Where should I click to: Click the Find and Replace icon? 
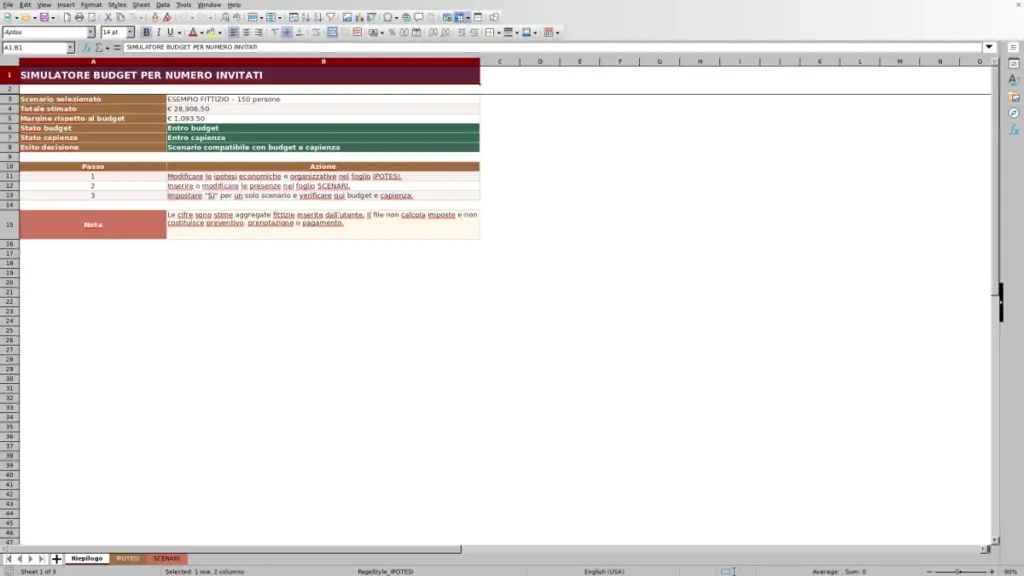225,18
